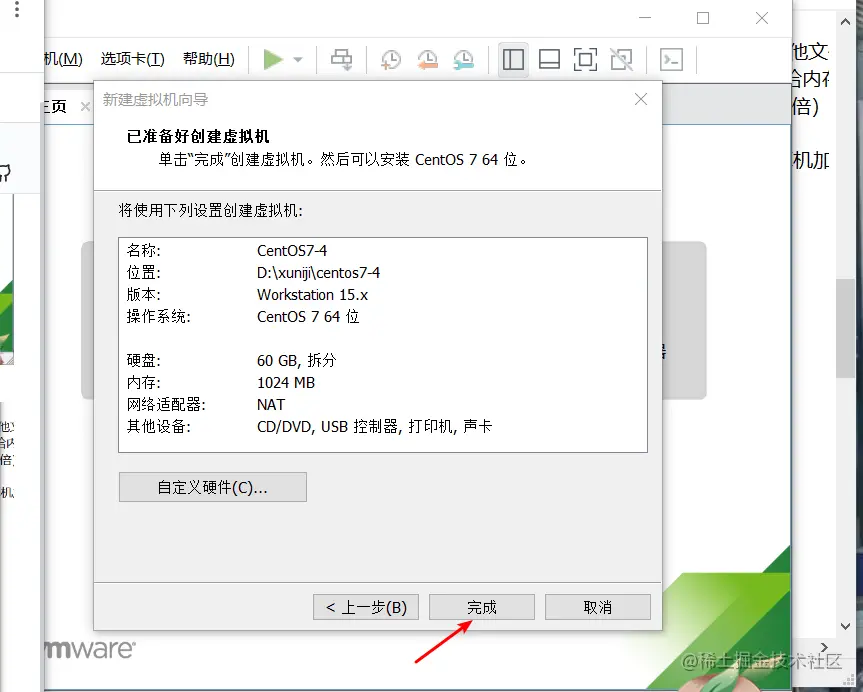Click the scrollbar up arrow at right

845,22
